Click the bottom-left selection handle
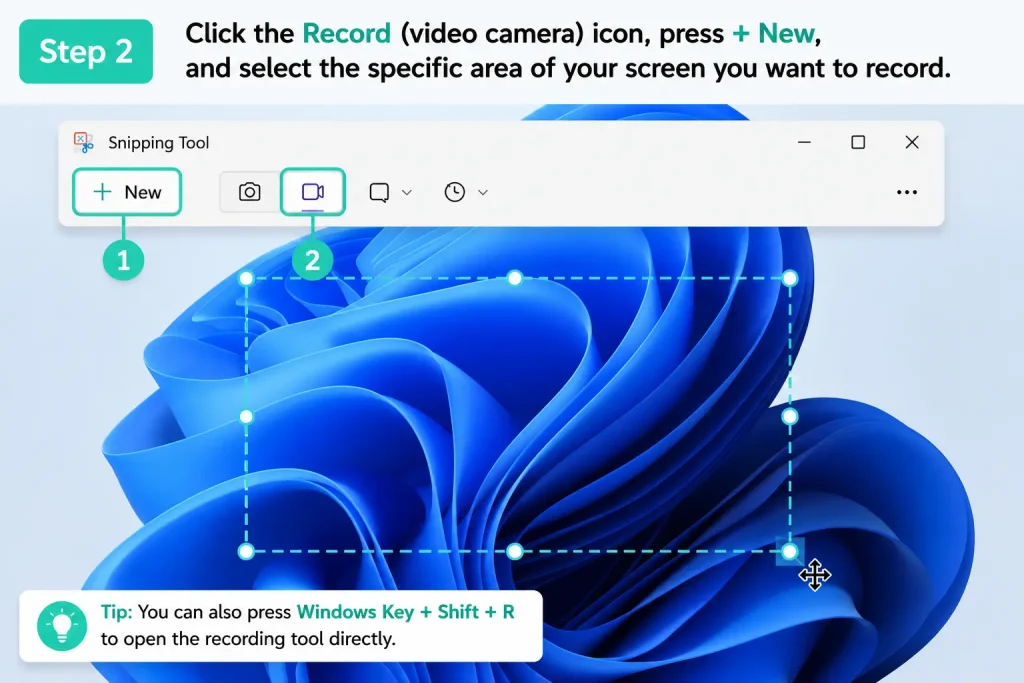The image size is (1024, 683). [x=246, y=552]
